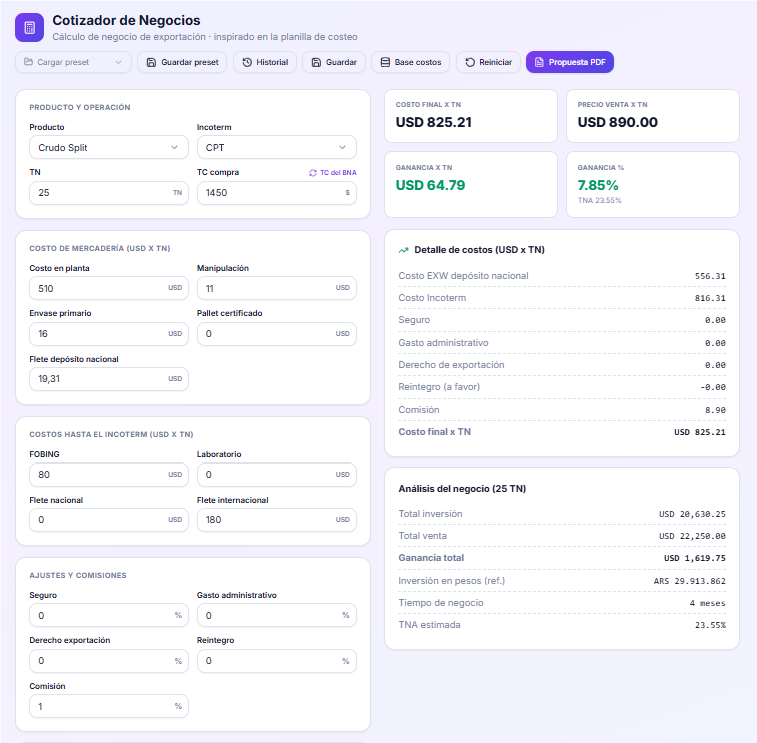Viewport: 757px width, 743px height.
Task: Edit the Laboratorio field
Action: pos(277,475)
